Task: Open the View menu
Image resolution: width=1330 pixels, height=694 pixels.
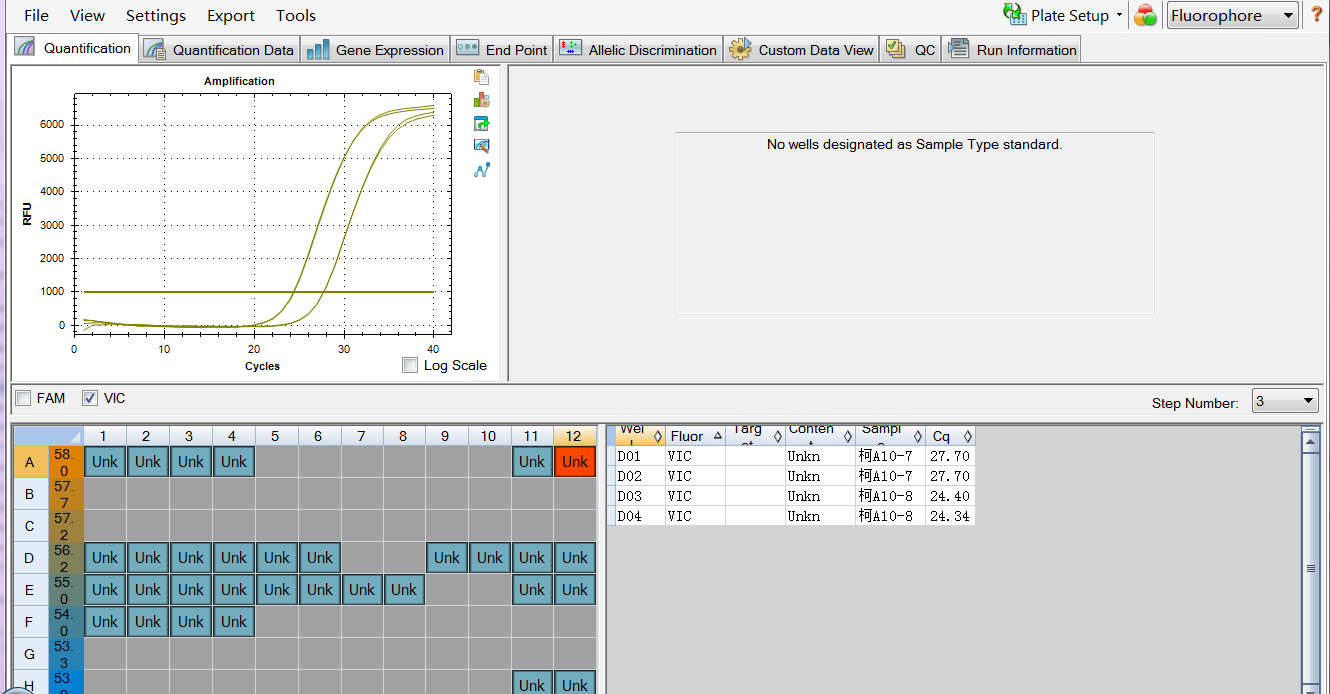Action: pos(88,15)
